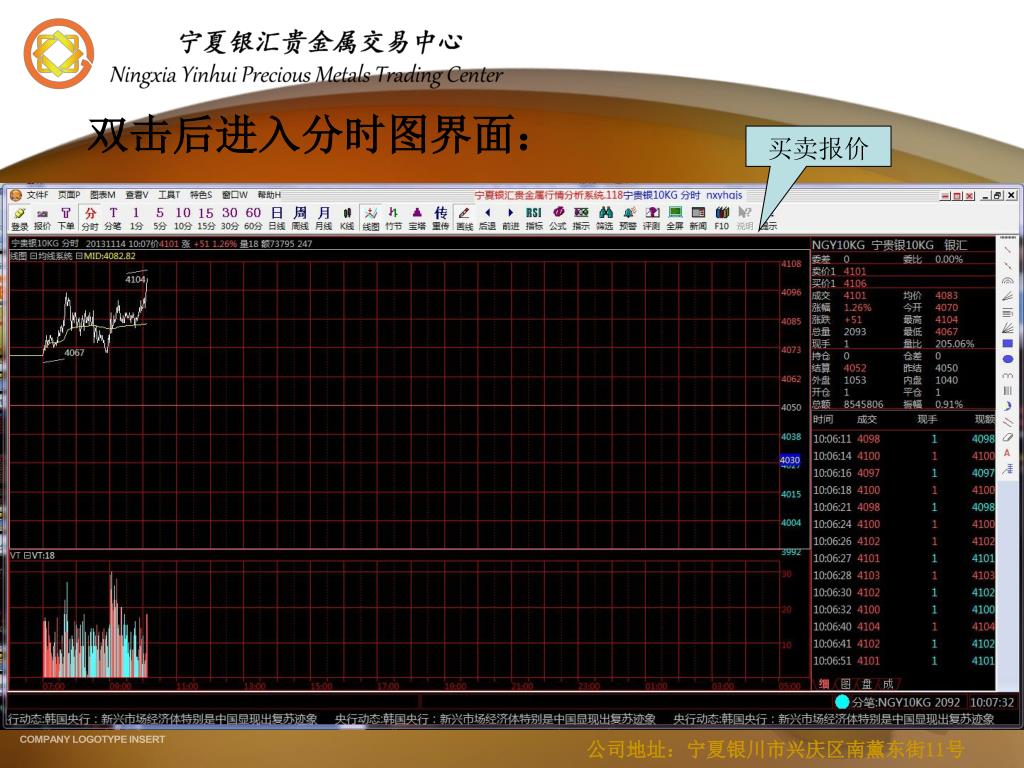Switch to the 10分 ten-minute chart
The width and height of the screenshot is (1024, 768).
183,218
